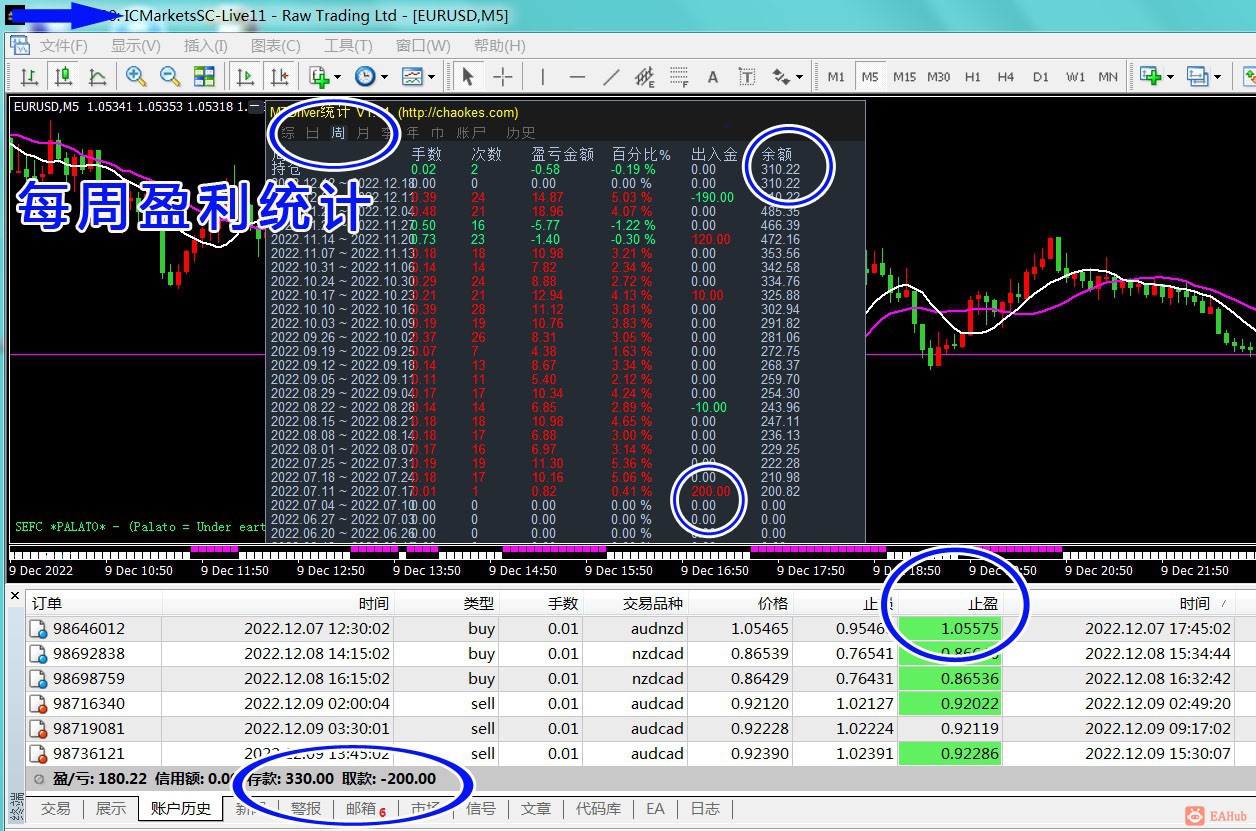Switch timeframe to W1
Viewport: 1256px width, 831px height.
(1075, 77)
